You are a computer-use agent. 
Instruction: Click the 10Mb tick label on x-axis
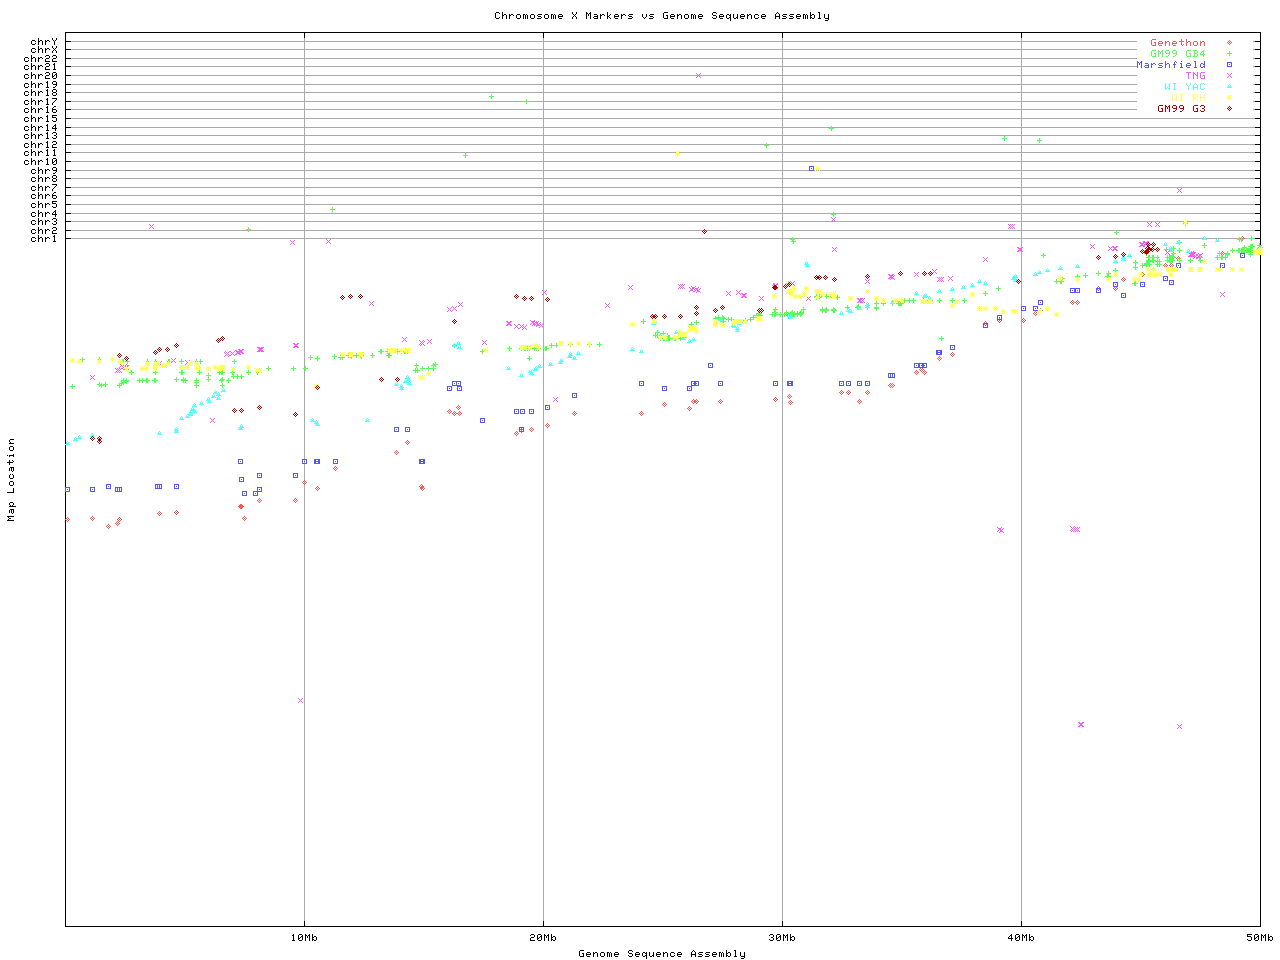point(304,937)
